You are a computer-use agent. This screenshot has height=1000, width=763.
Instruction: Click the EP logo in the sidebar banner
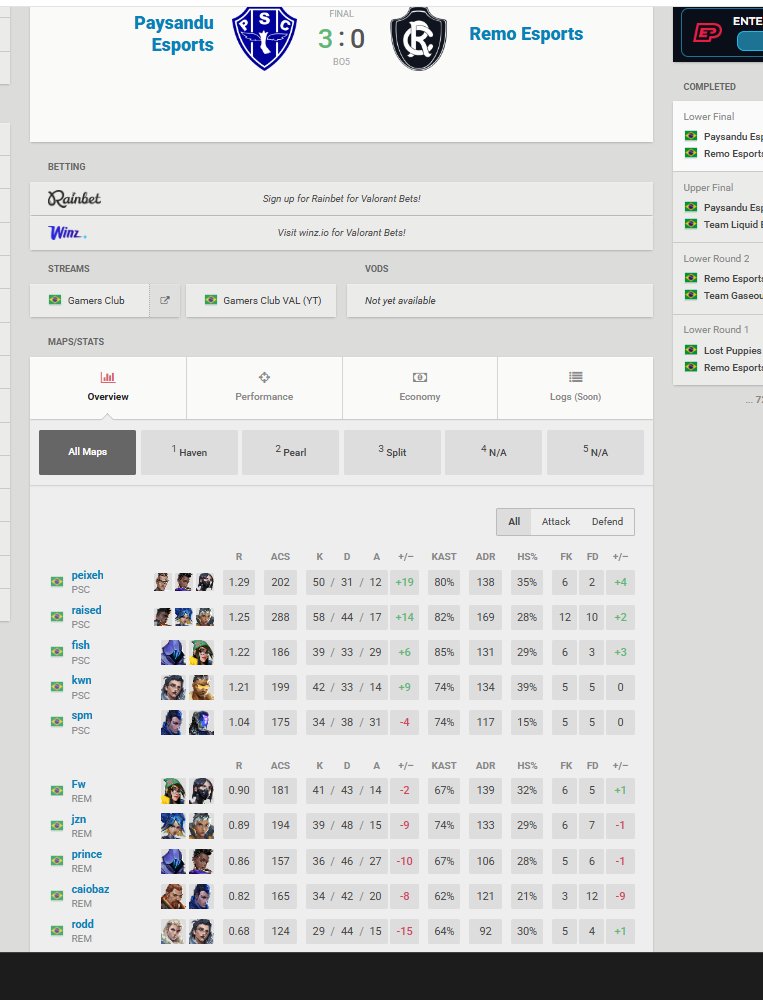coord(707,33)
